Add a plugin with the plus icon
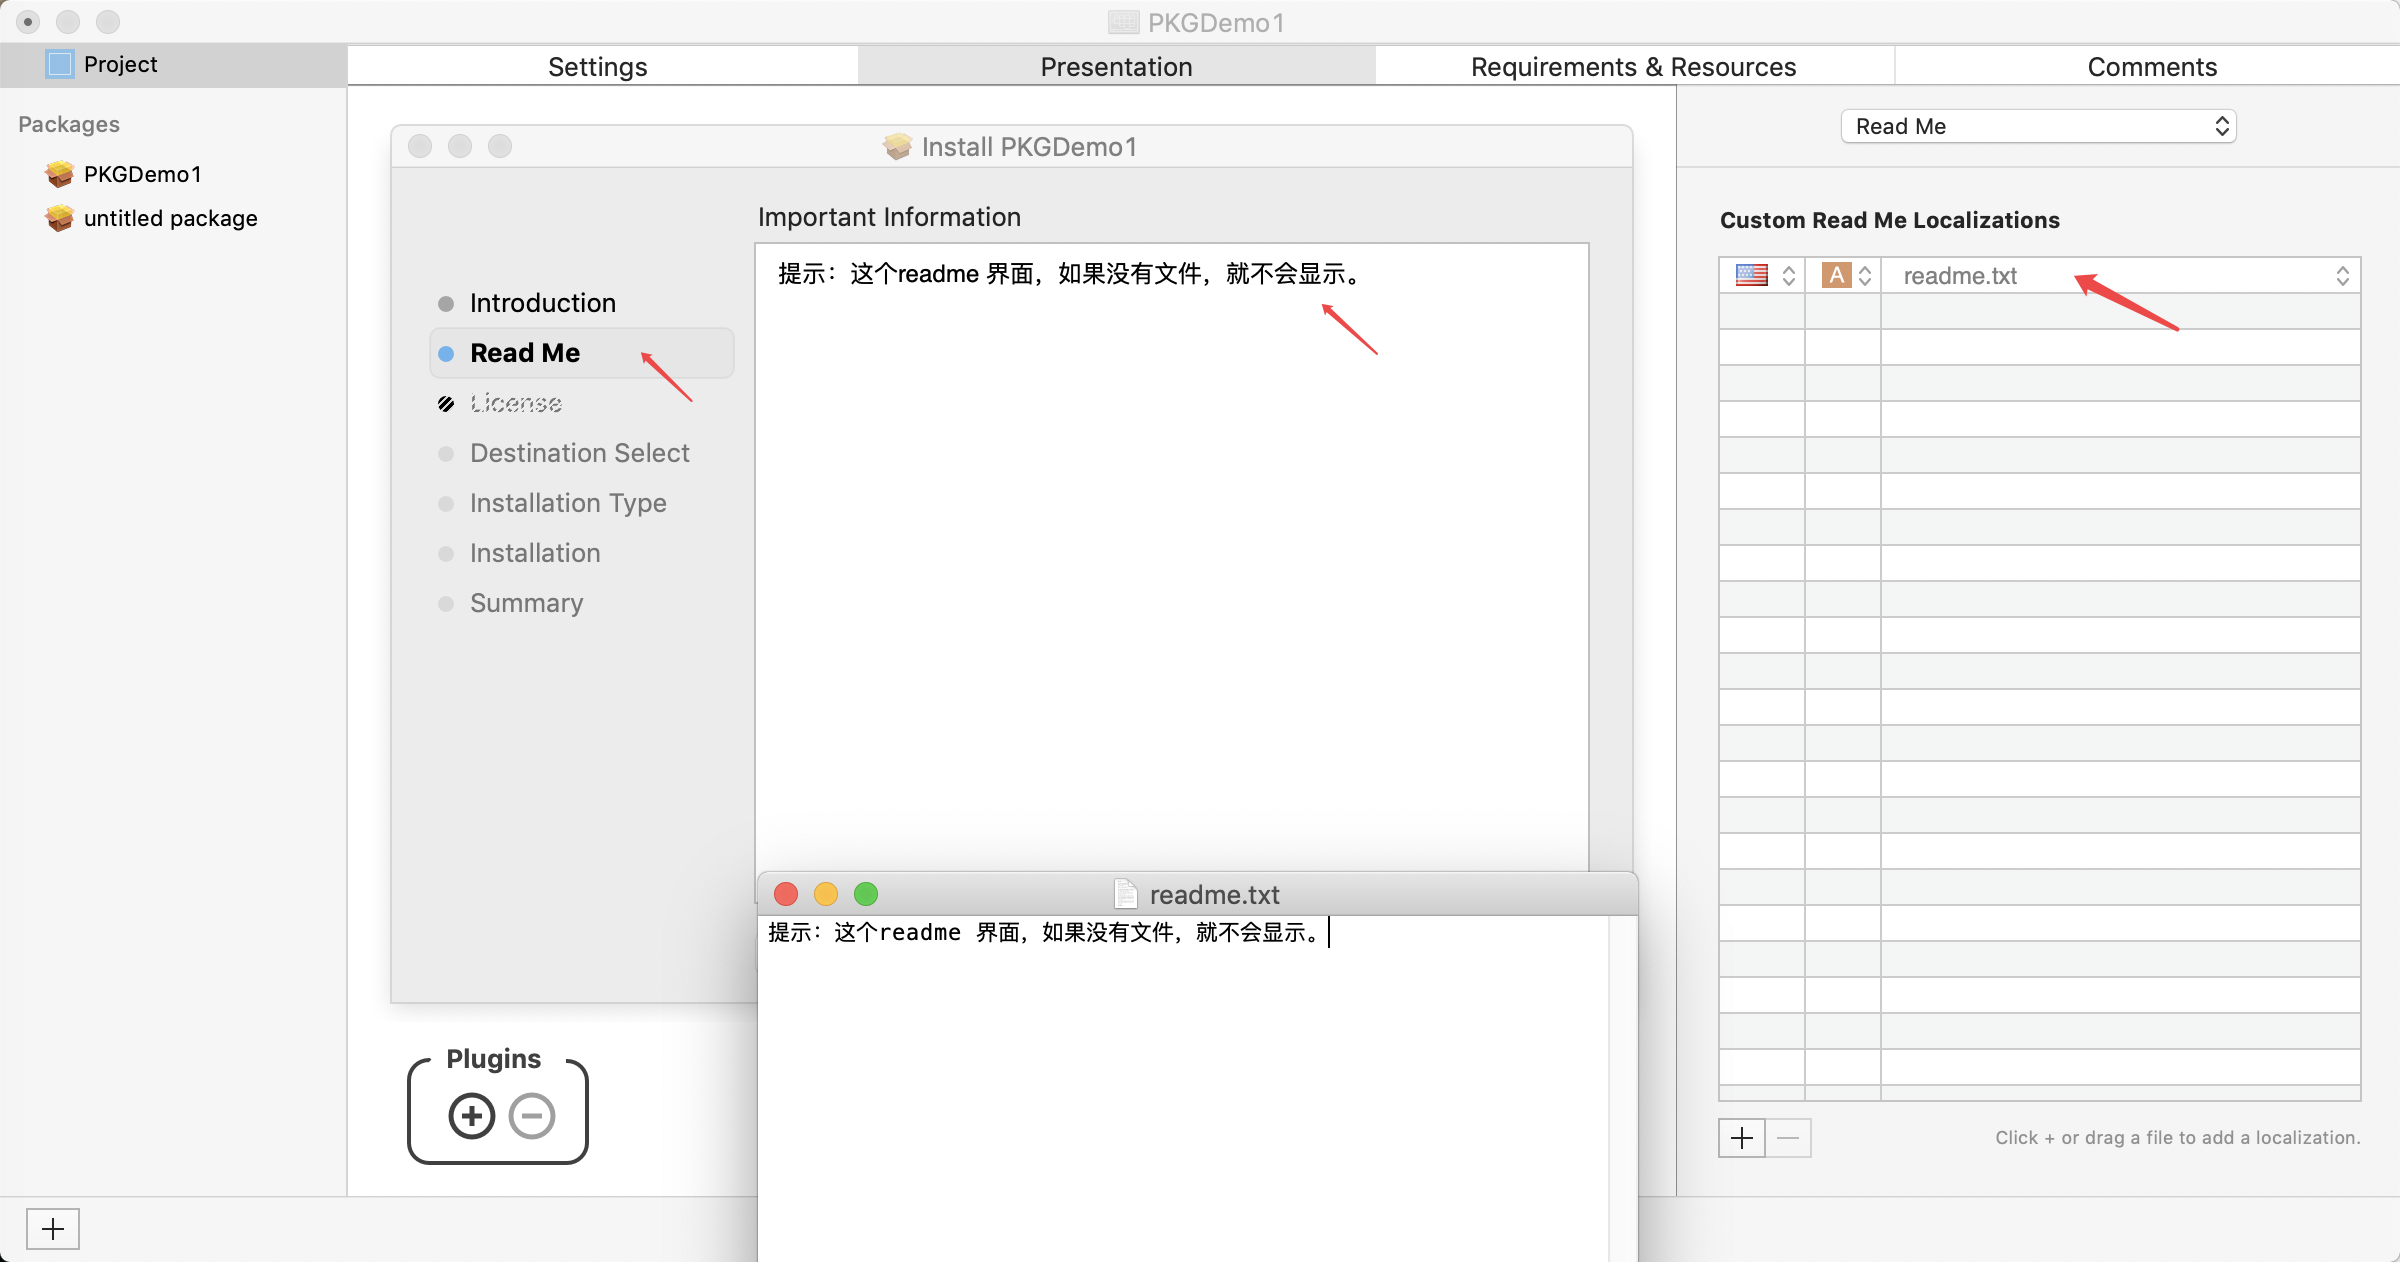 coord(471,1115)
